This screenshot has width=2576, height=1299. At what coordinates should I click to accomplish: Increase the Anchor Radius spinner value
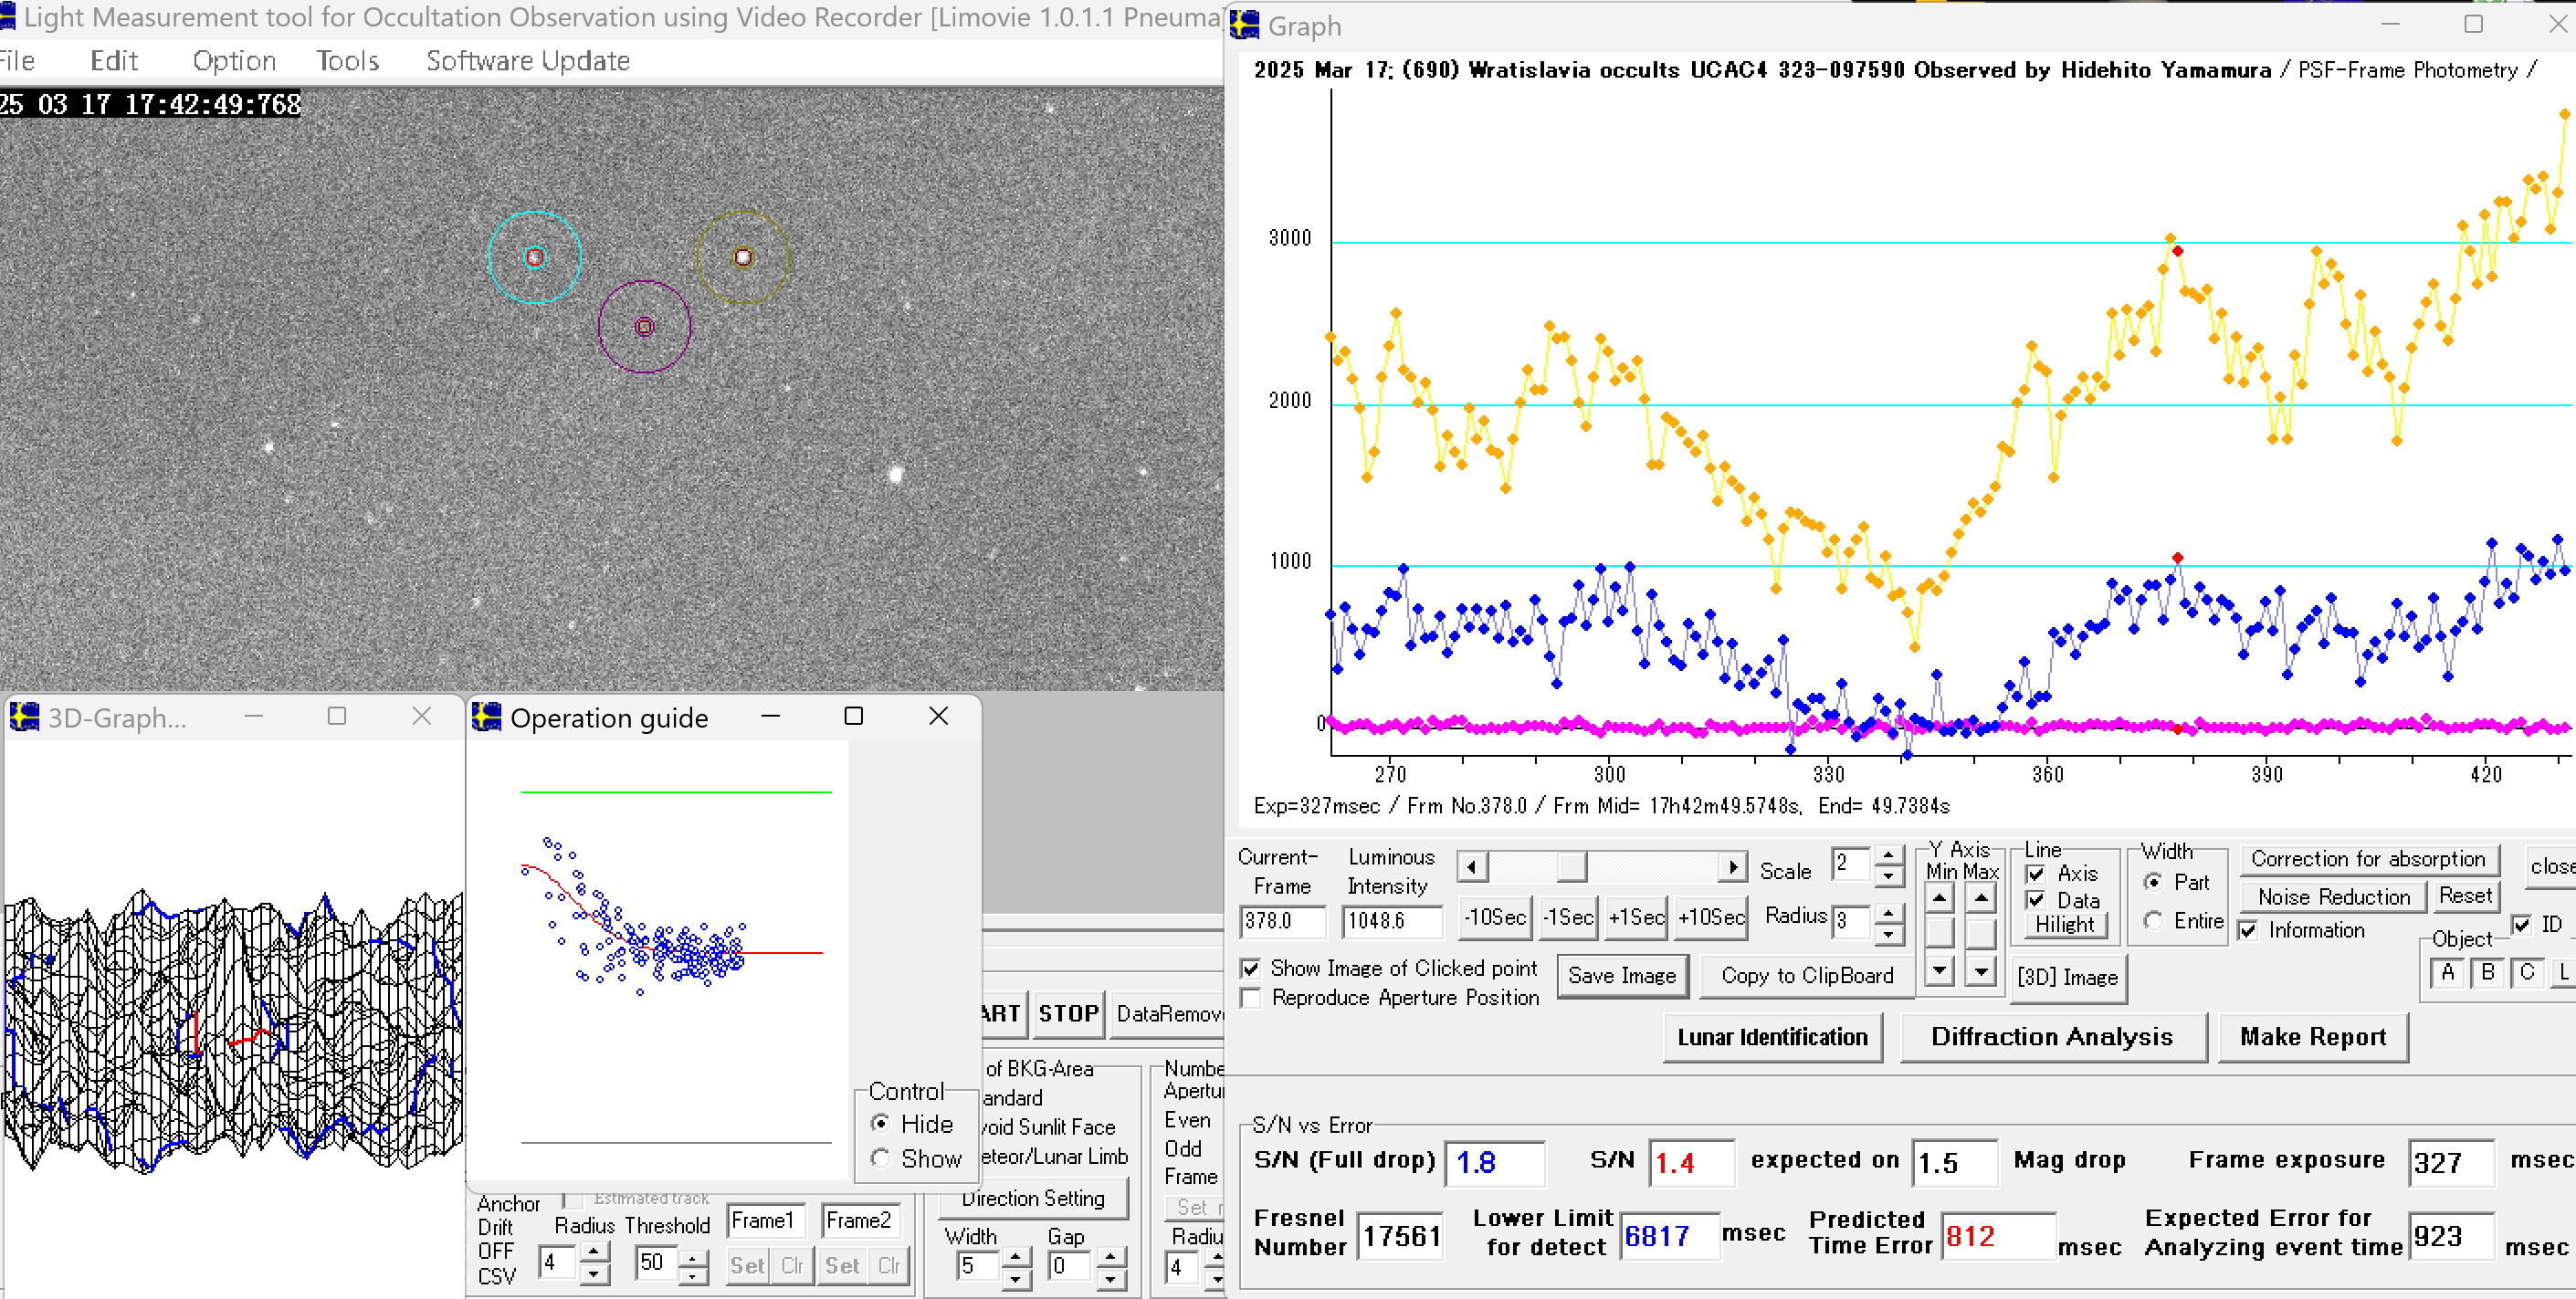tap(594, 1252)
